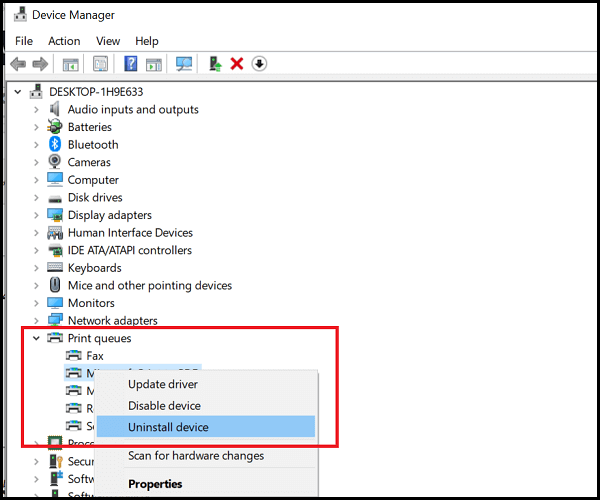Select Audio inputs and outputs label
This screenshot has height=500, width=600.
click(133, 109)
